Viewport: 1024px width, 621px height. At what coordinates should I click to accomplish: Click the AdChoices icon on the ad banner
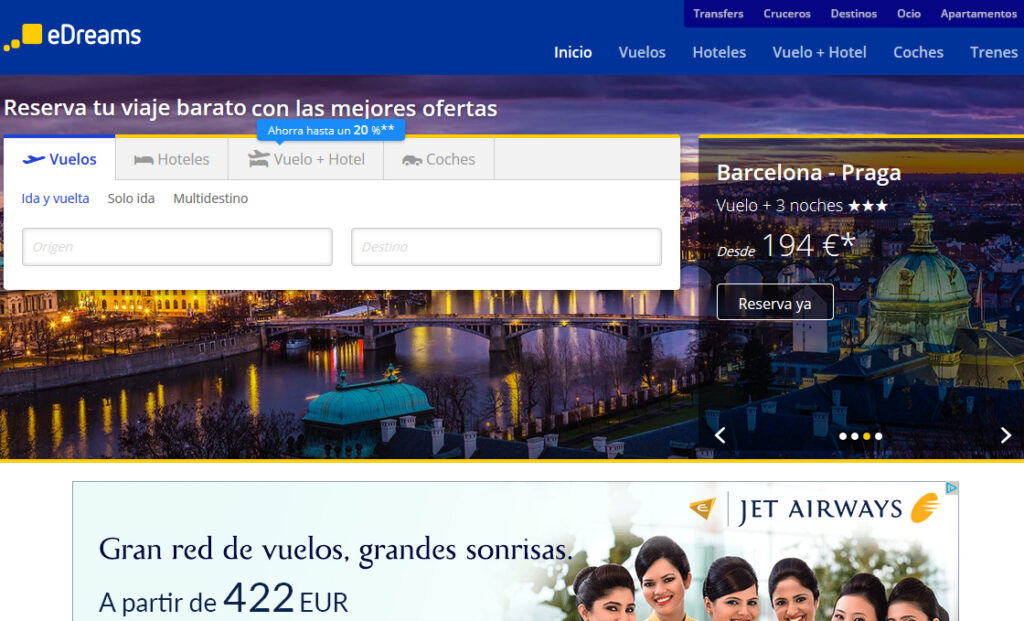click(951, 489)
